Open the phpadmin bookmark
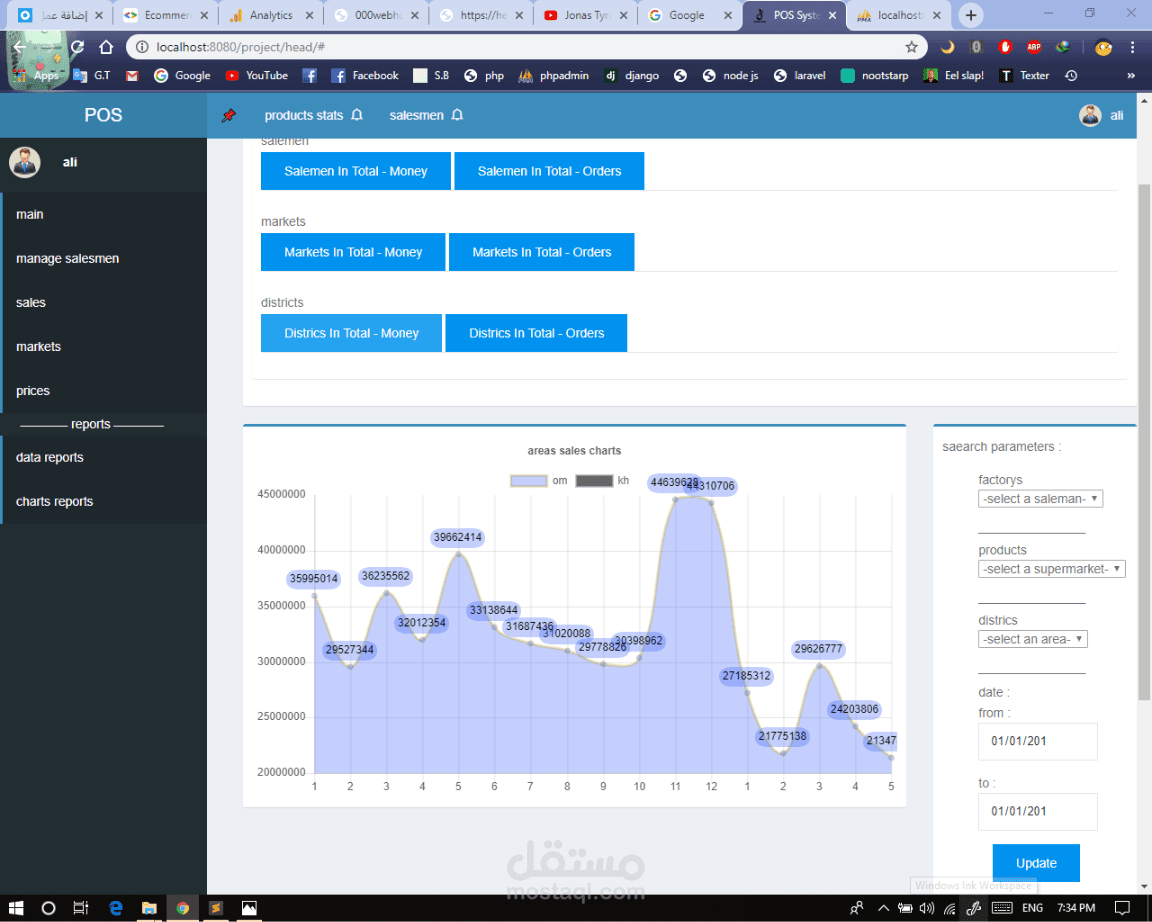This screenshot has height=922, width=1152. point(554,76)
